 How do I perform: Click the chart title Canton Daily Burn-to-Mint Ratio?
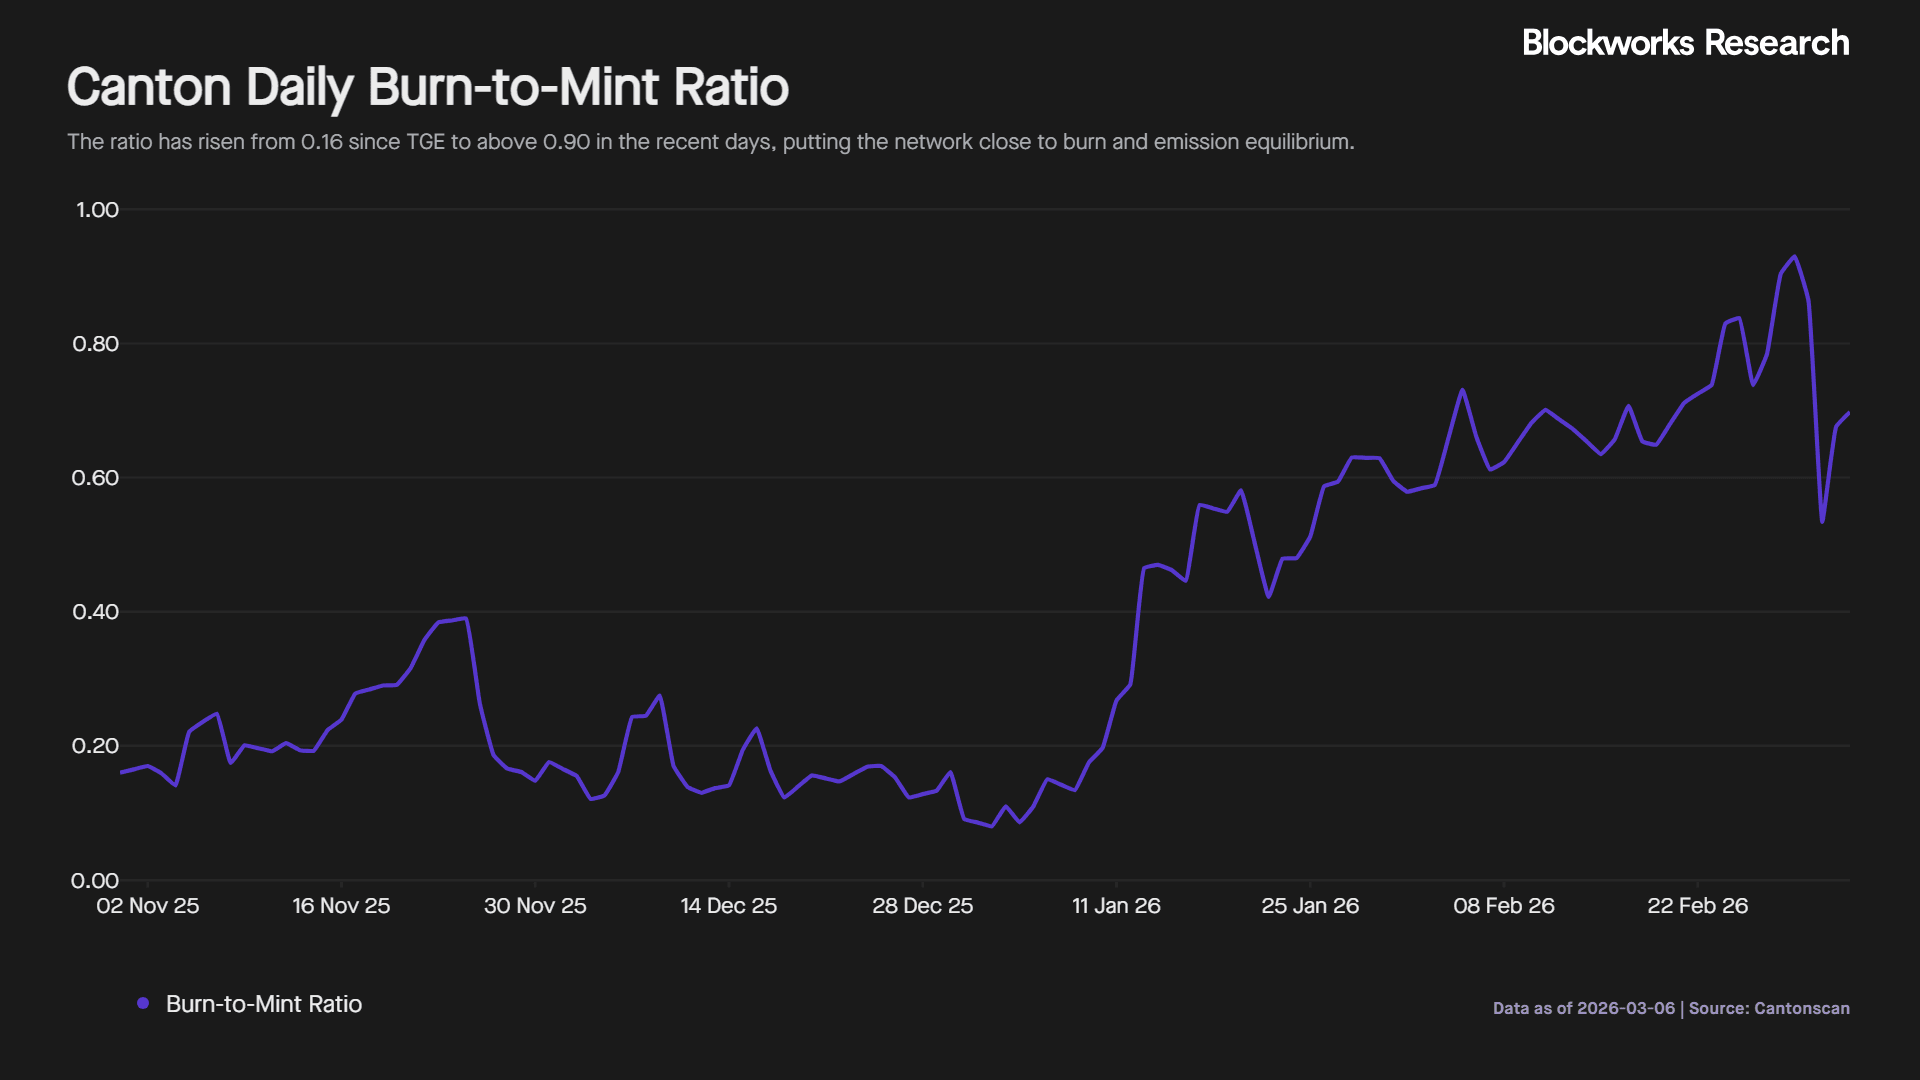427,88
